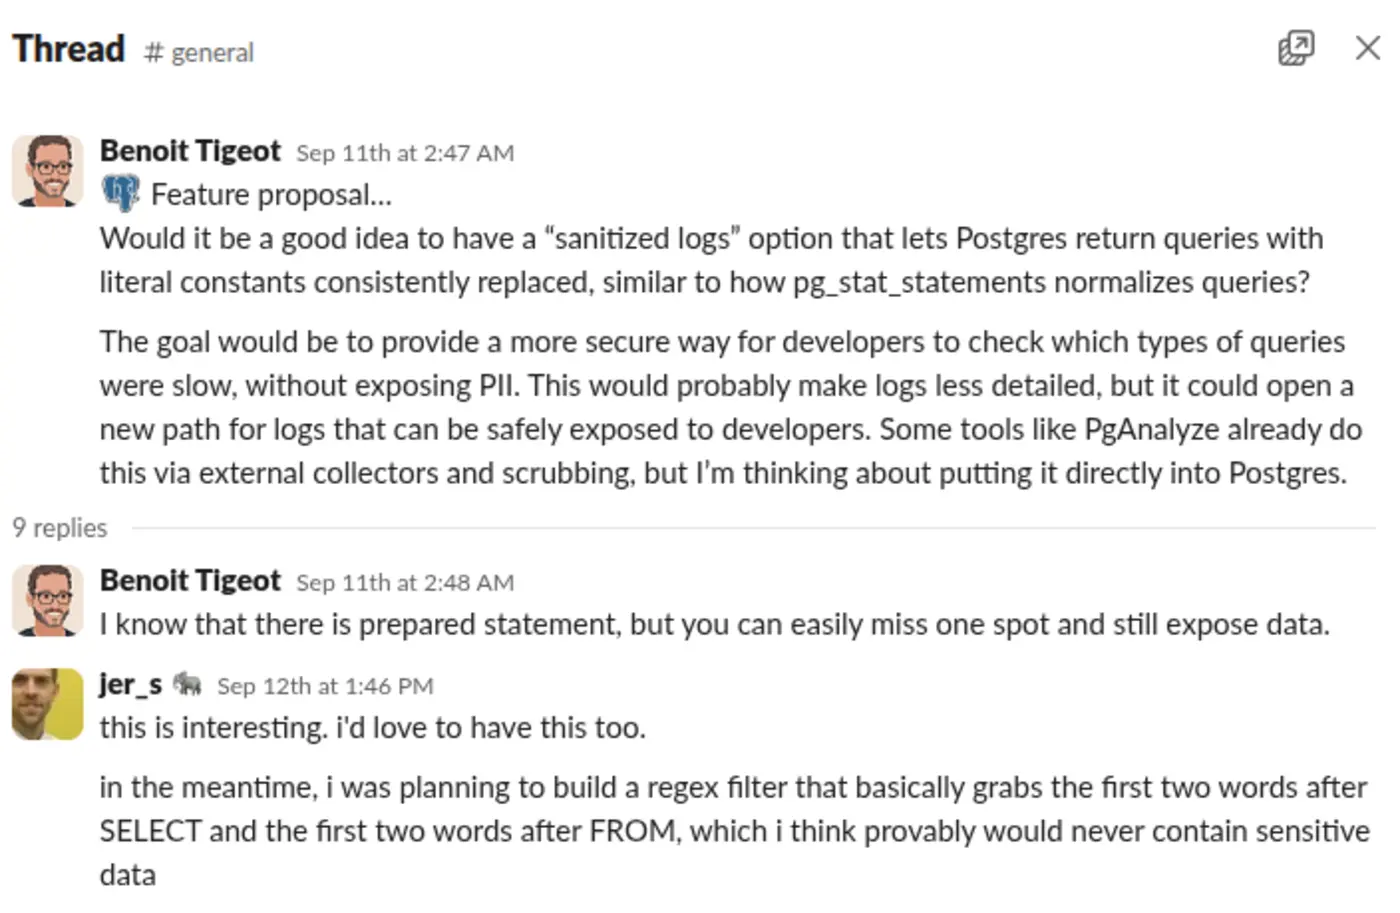Click the Postgres elephant emoji before Feature proposal
1400x913 pixels.
coord(121,193)
